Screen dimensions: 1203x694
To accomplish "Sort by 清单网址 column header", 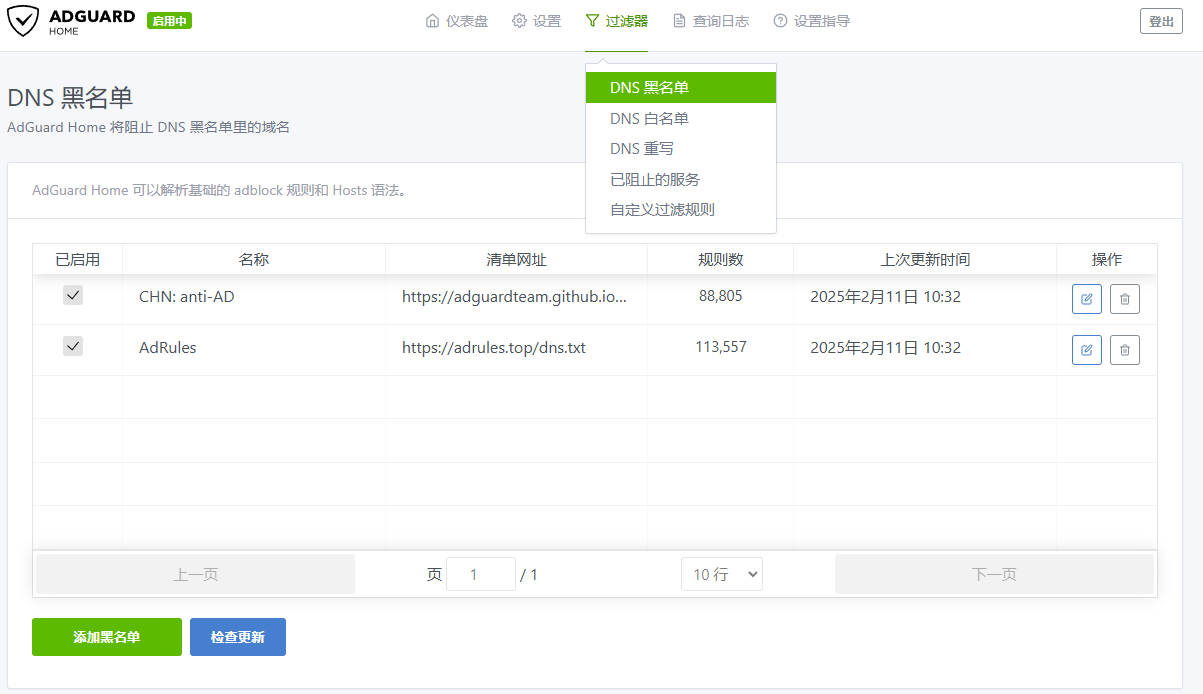I will (517, 259).
